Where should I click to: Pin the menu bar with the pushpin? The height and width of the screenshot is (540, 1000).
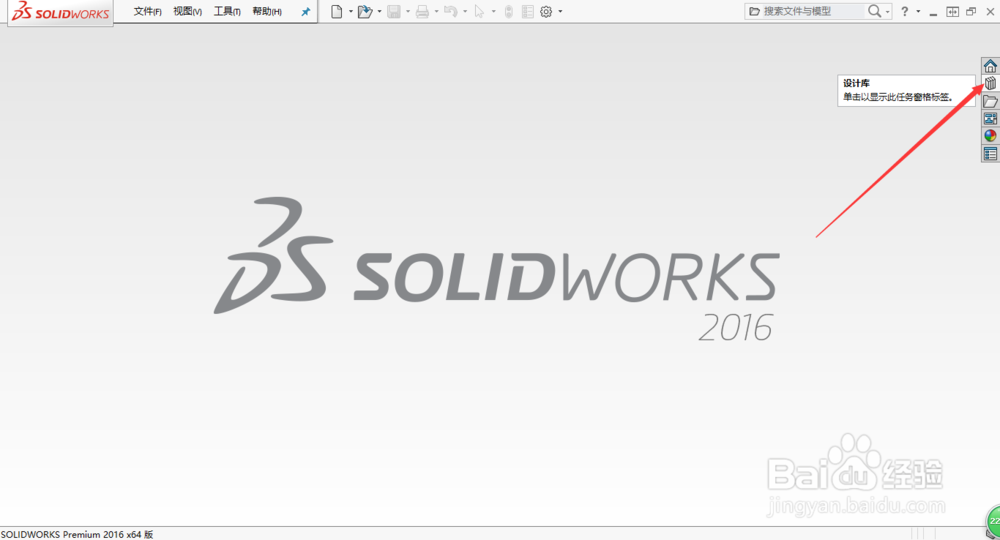click(305, 11)
